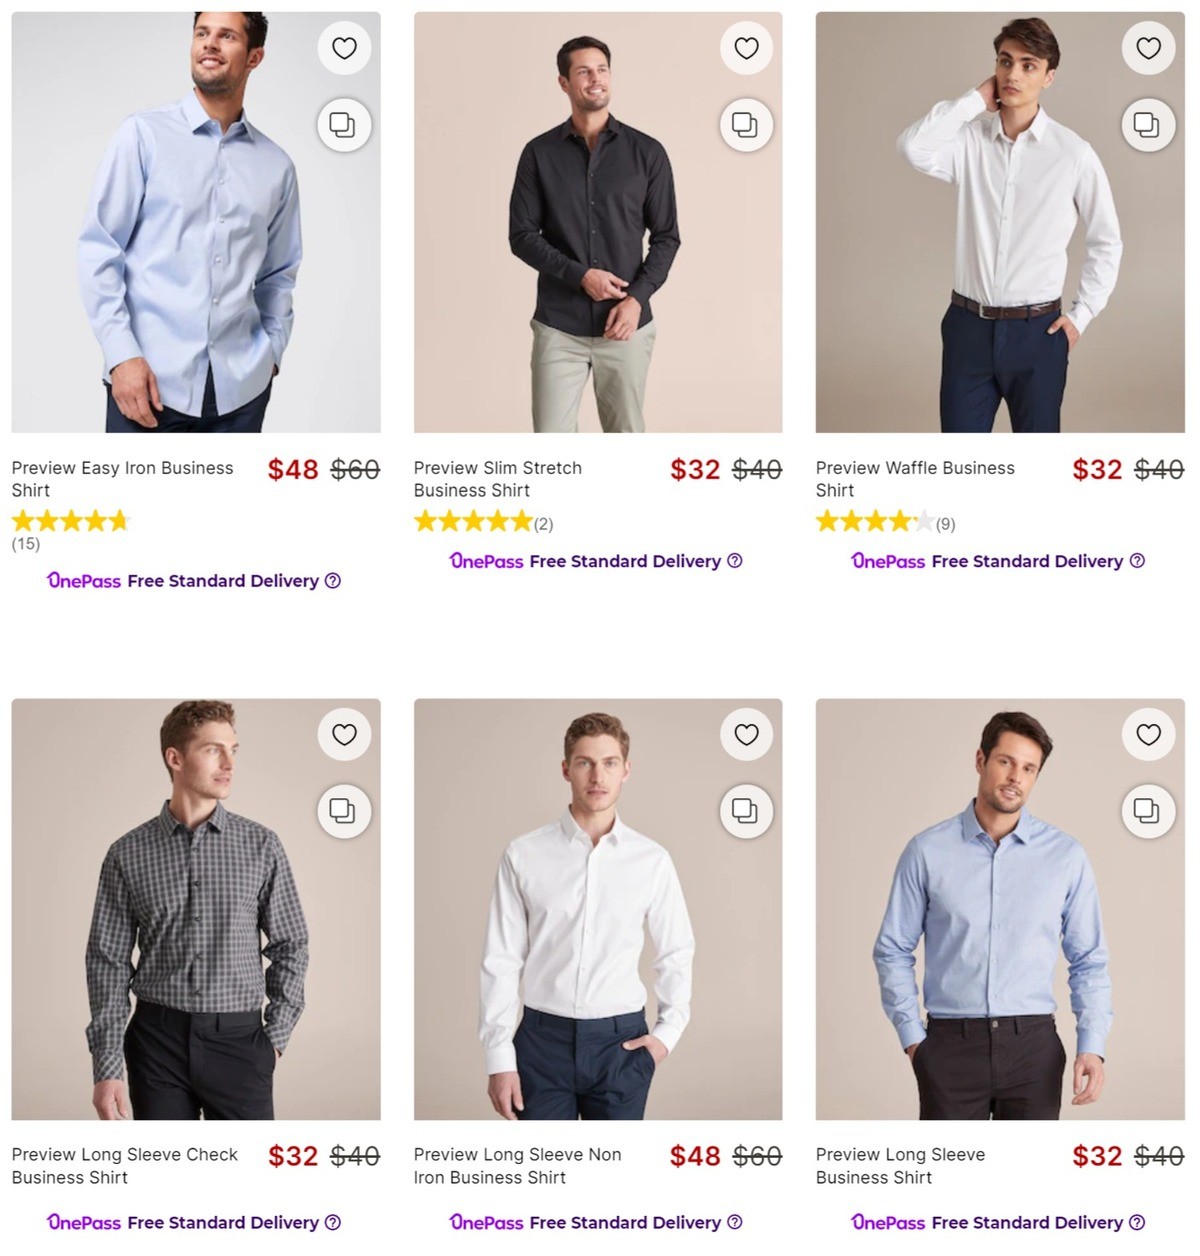Open delivery help tooltip under Non Iron shirt
1200x1256 pixels.
735,1222
